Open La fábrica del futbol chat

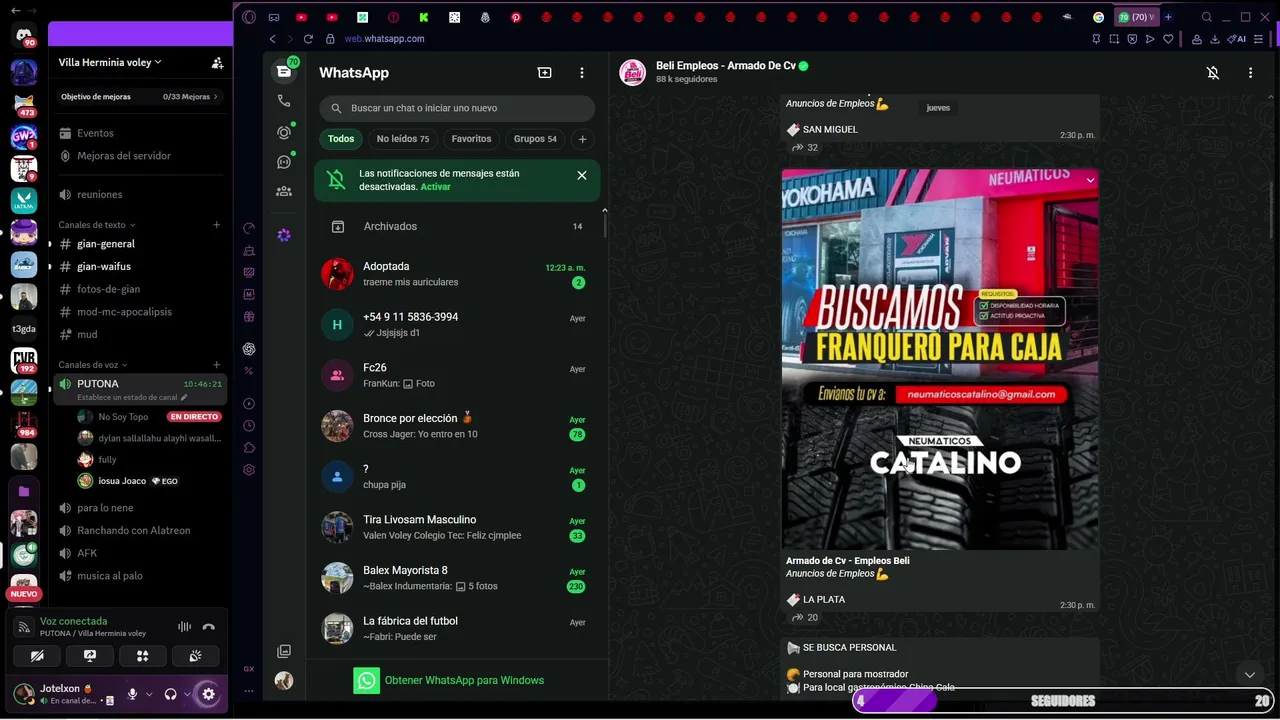(x=457, y=628)
